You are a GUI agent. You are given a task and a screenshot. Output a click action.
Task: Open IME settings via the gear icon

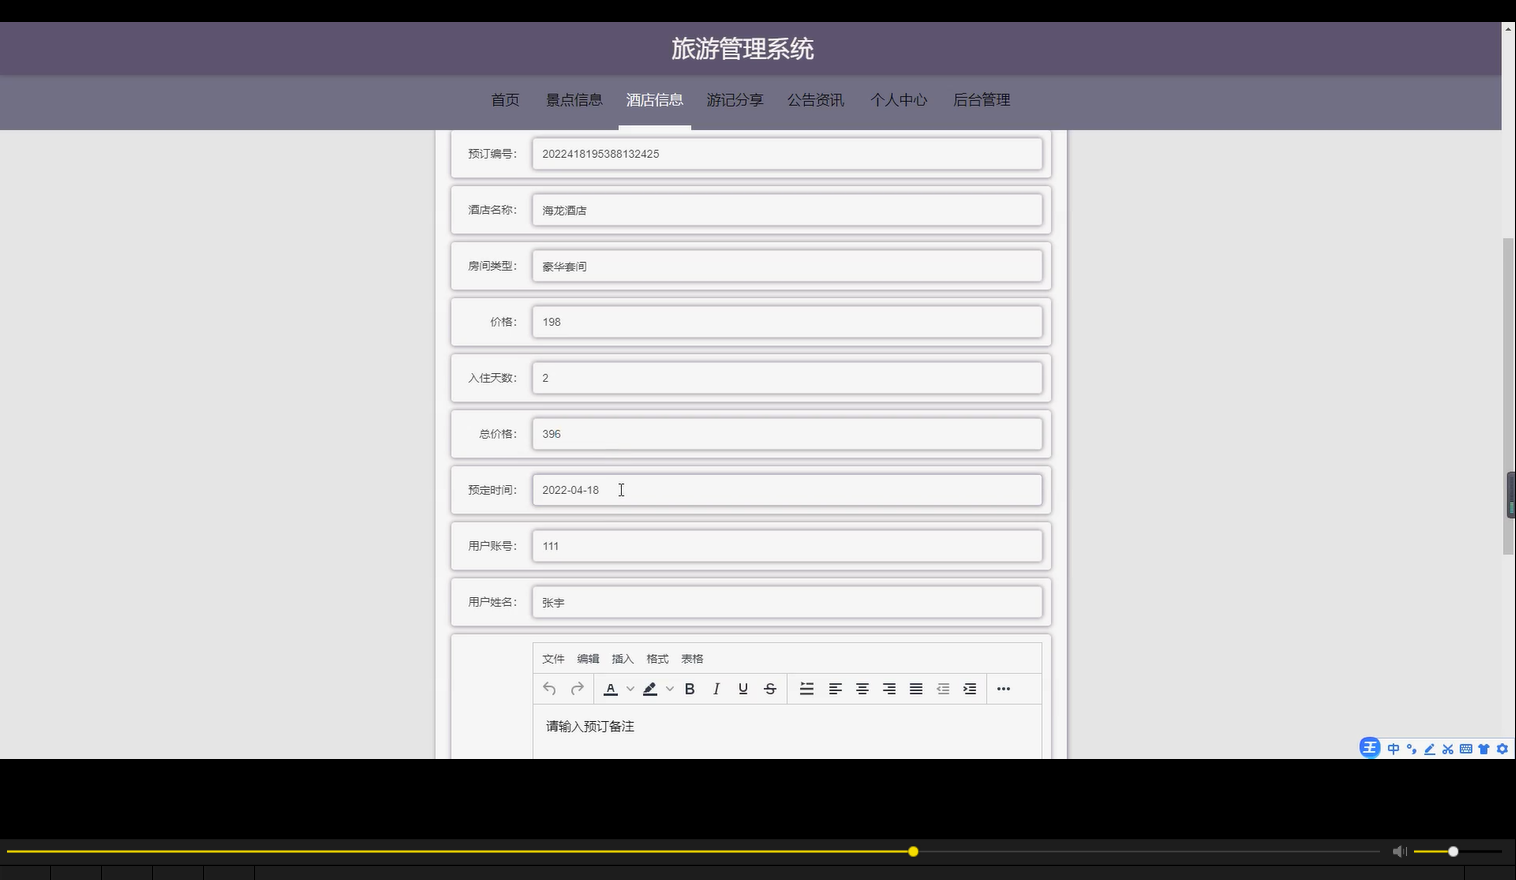click(1503, 748)
